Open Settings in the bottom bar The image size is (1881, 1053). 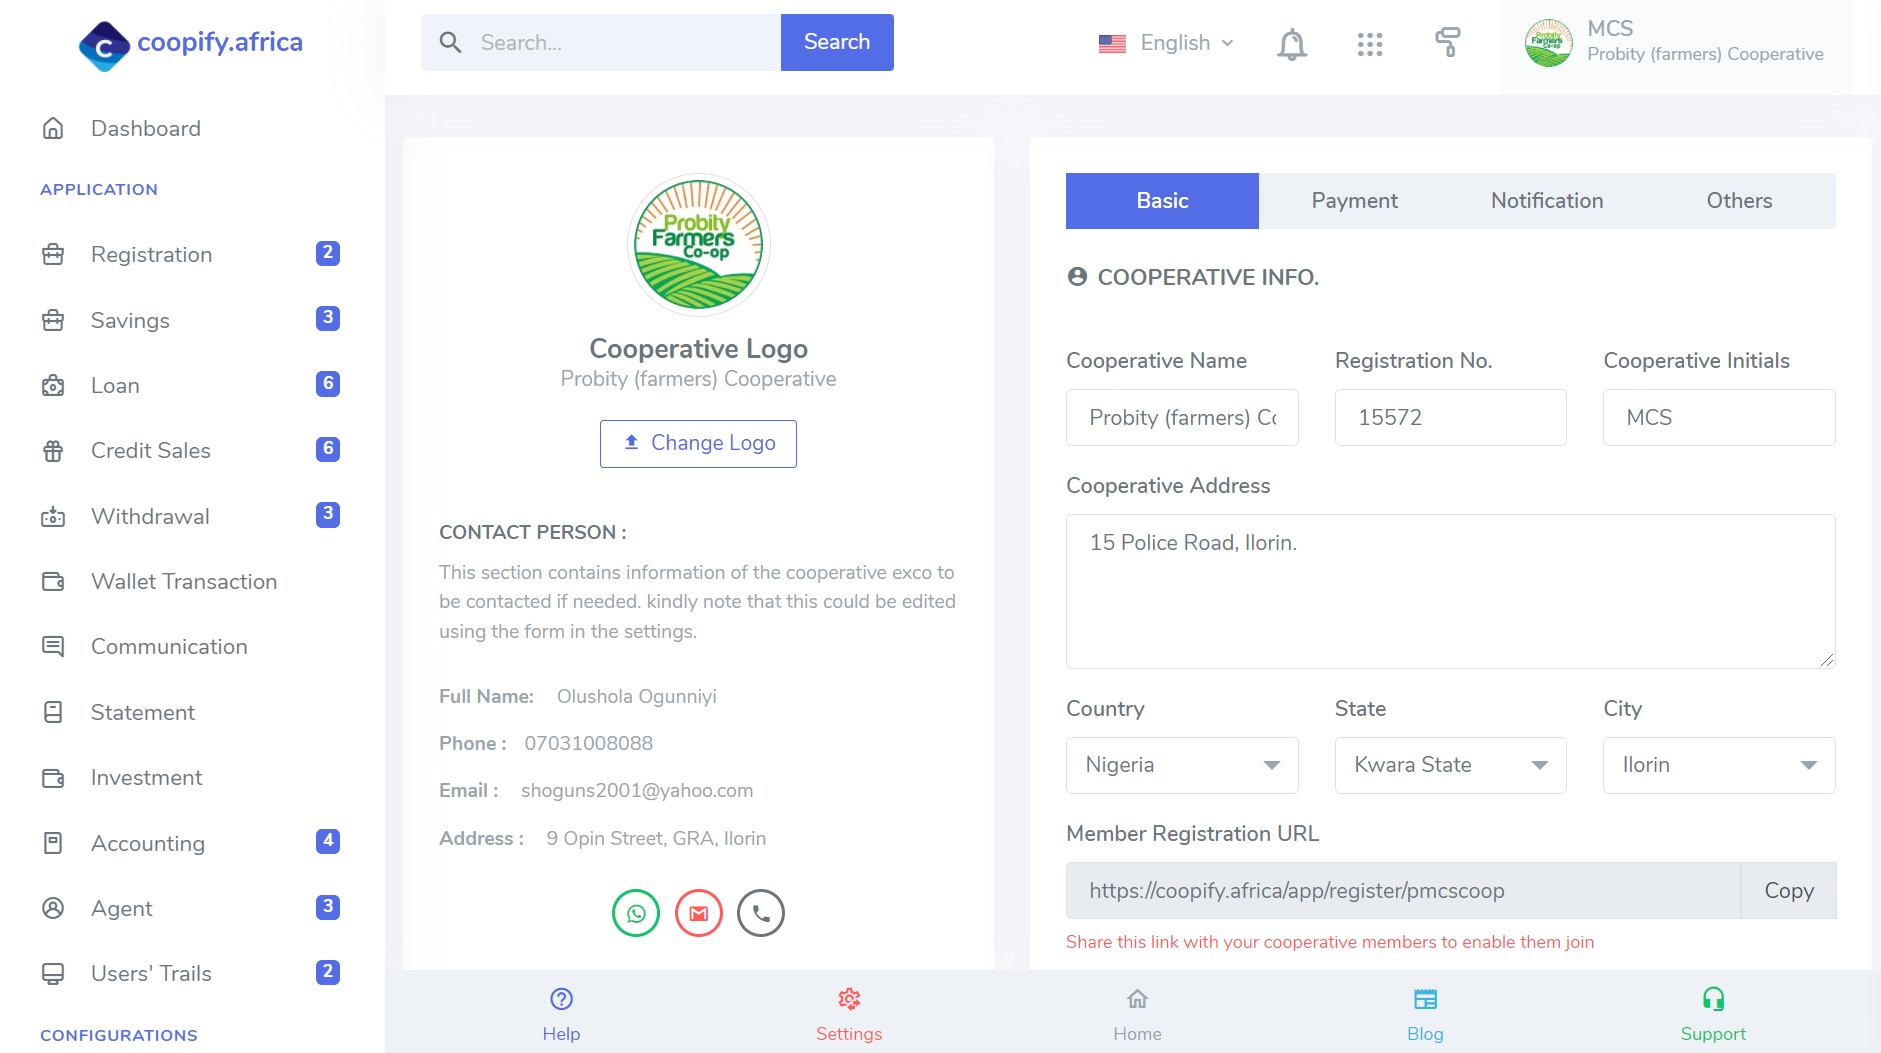[849, 1014]
